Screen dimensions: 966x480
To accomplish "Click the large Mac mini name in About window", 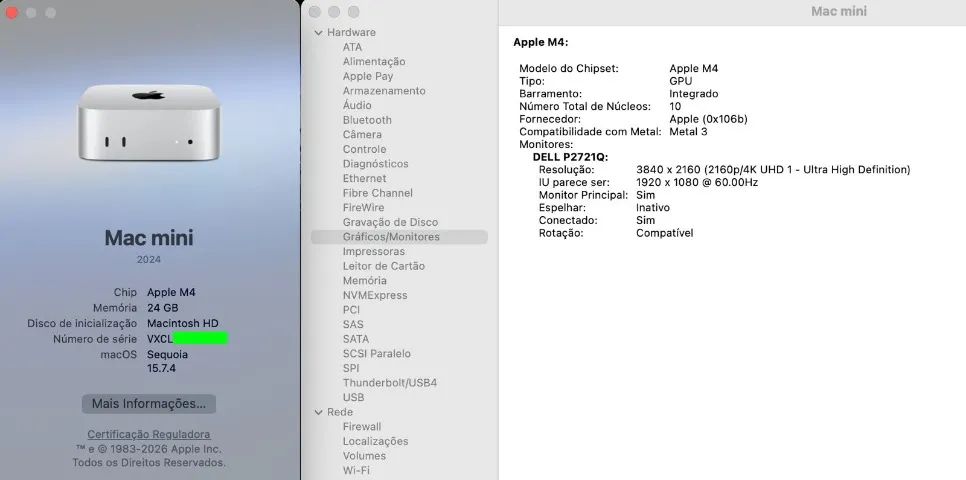I will (x=148, y=238).
